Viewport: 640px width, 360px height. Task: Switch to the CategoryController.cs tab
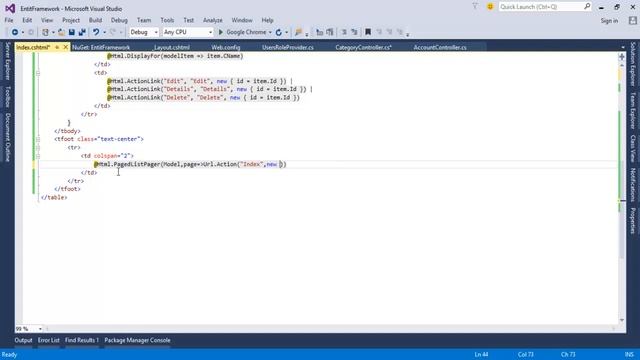click(x=363, y=47)
